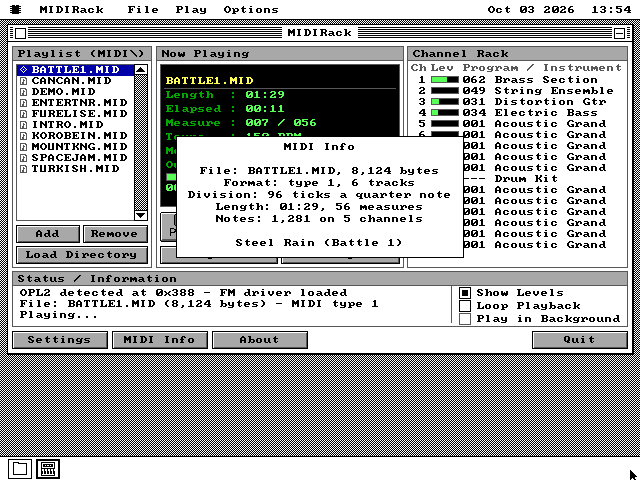640x480 pixels.
Task: Click the file icon beside TURKISH.MID
Action: point(23,169)
